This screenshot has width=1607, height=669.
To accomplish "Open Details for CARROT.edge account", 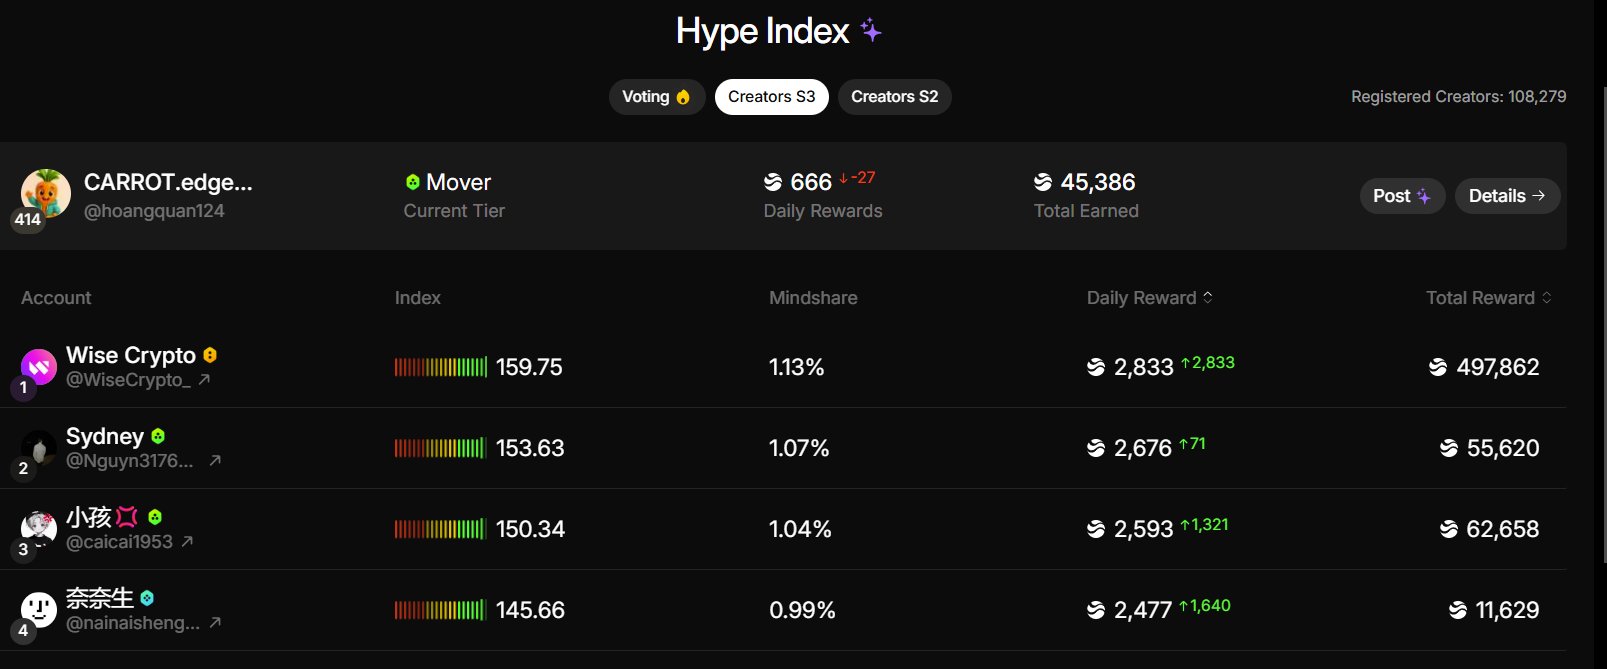I will click(x=1506, y=196).
